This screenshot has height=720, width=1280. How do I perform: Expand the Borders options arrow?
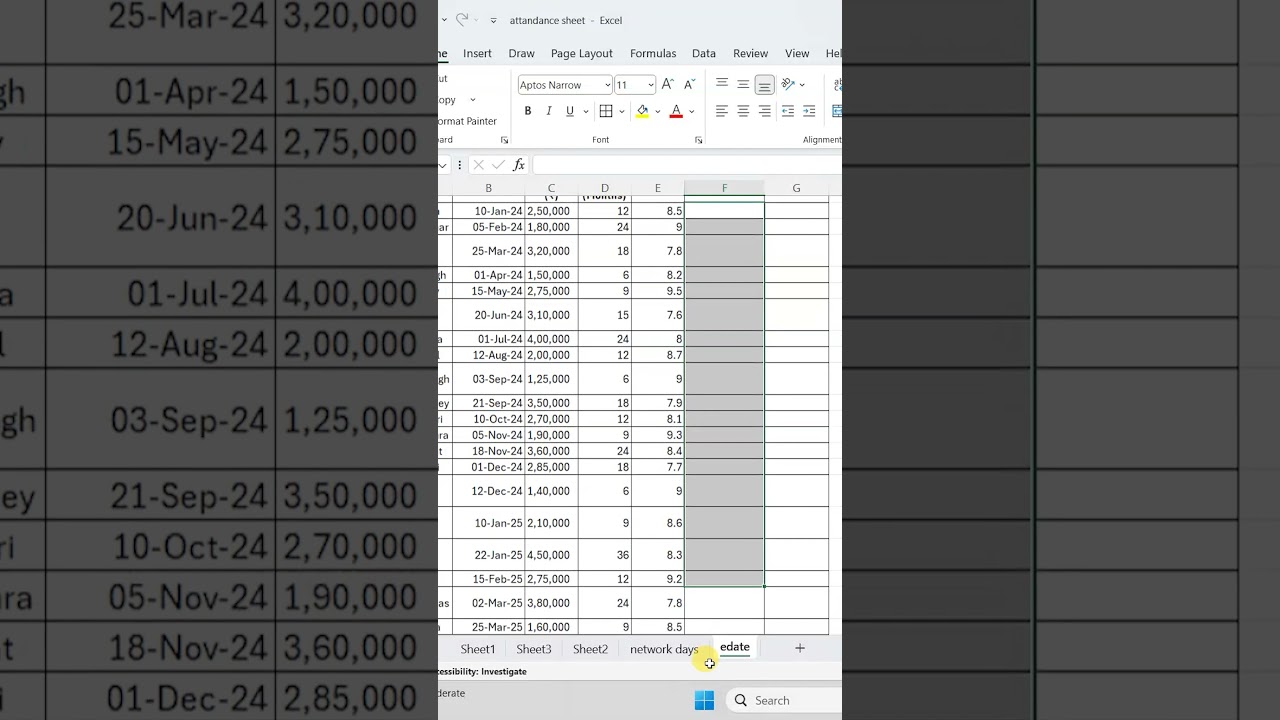pos(621,112)
